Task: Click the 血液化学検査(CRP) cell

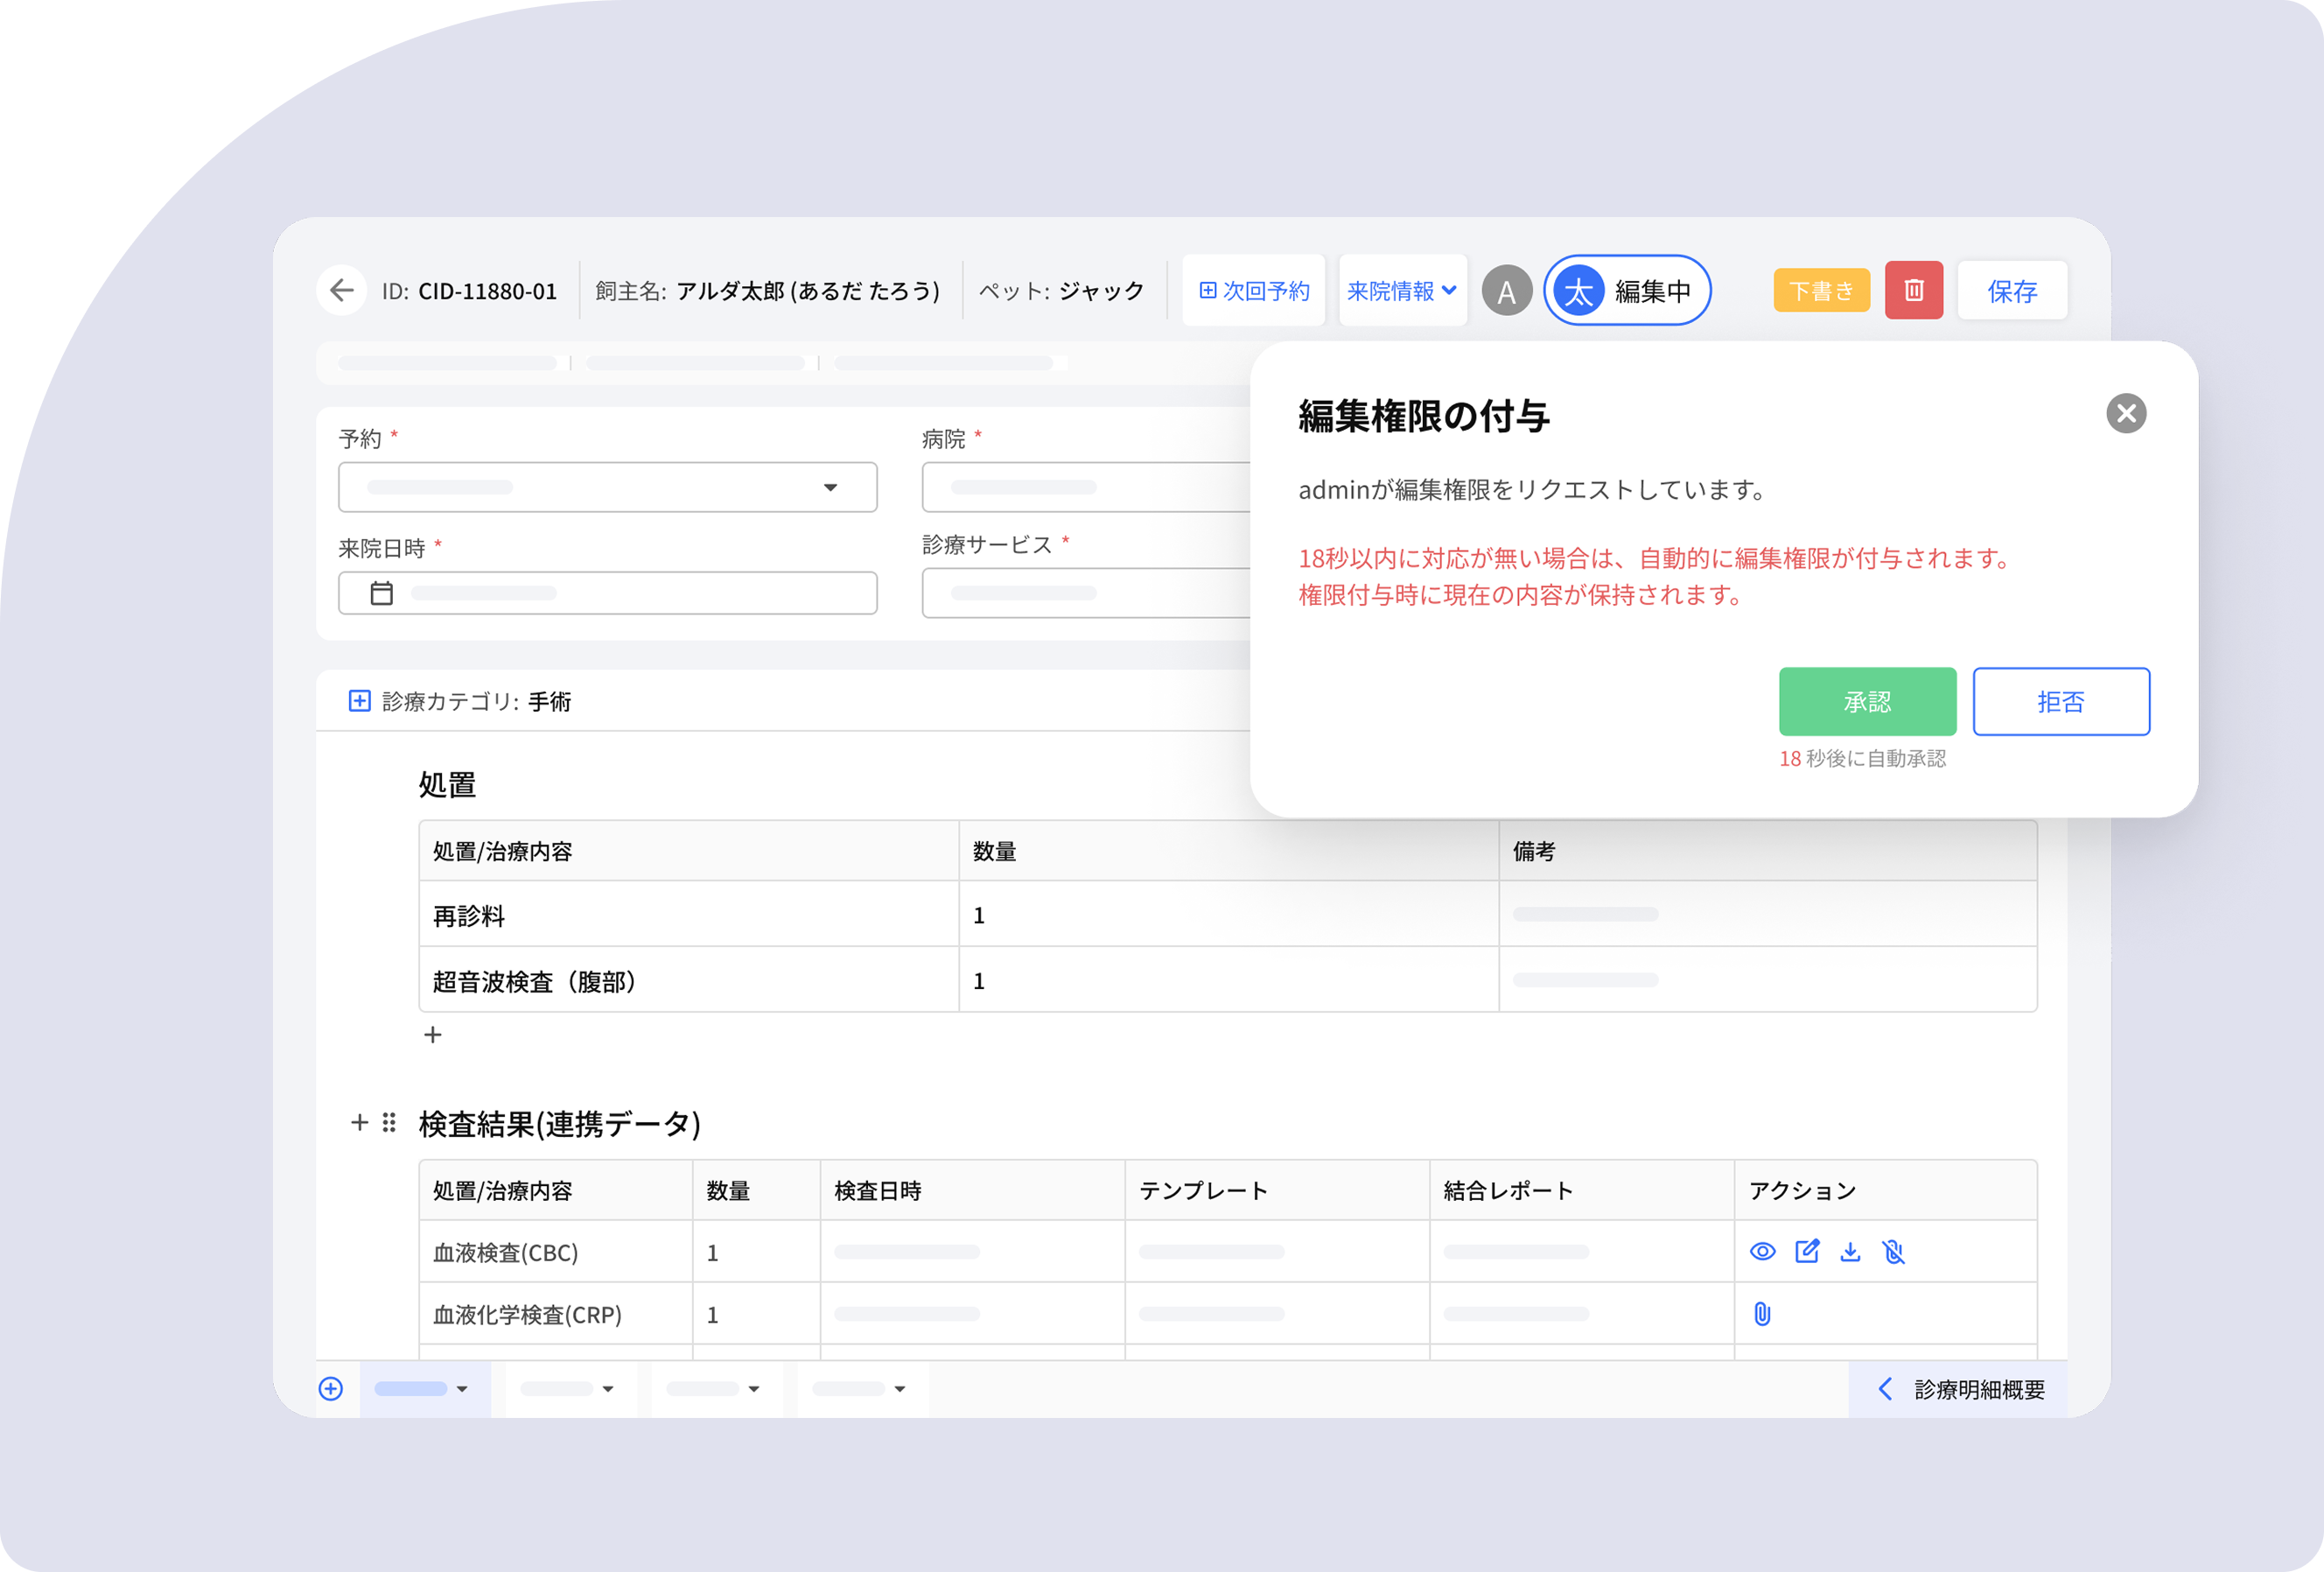Action: pos(555,1313)
